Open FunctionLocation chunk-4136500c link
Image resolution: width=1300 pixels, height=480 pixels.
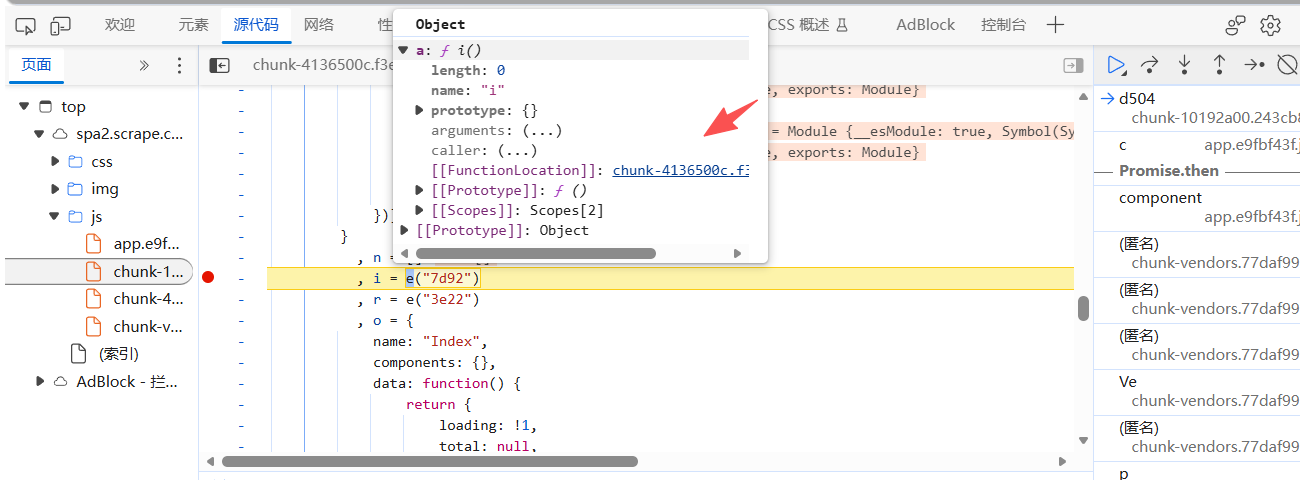coord(681,170)
